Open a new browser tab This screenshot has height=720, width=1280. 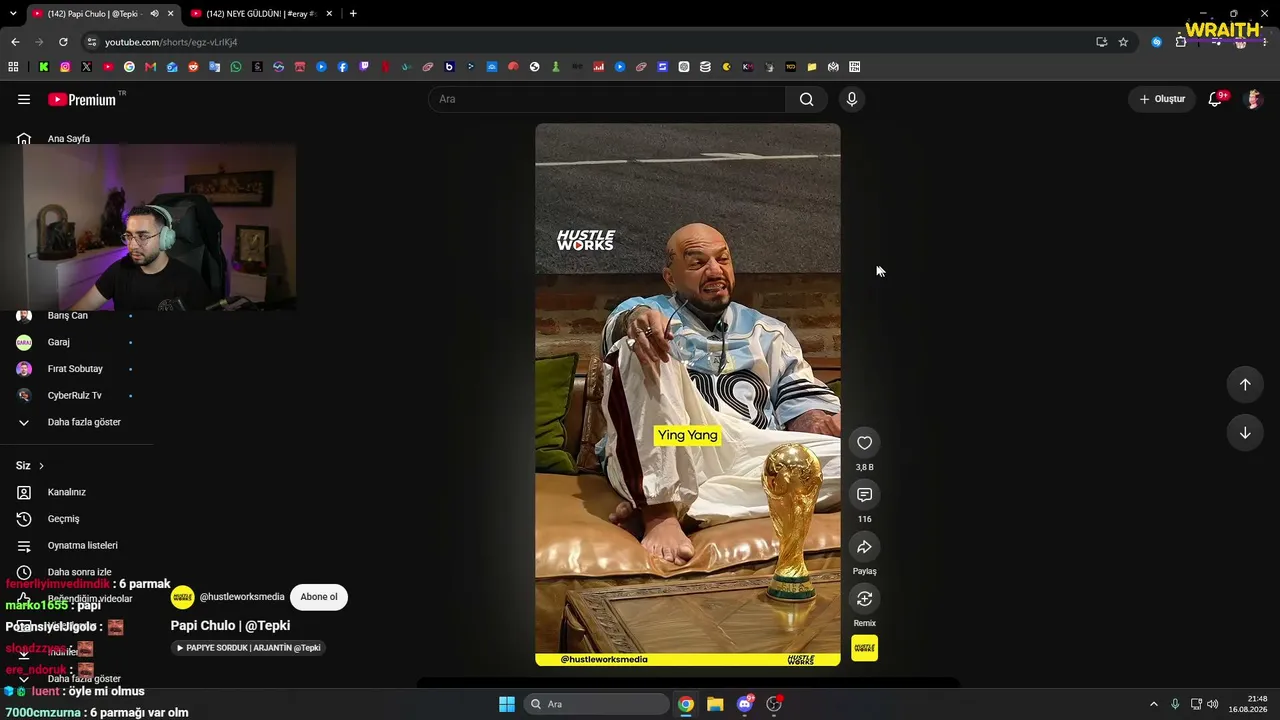tap(353, 14)
